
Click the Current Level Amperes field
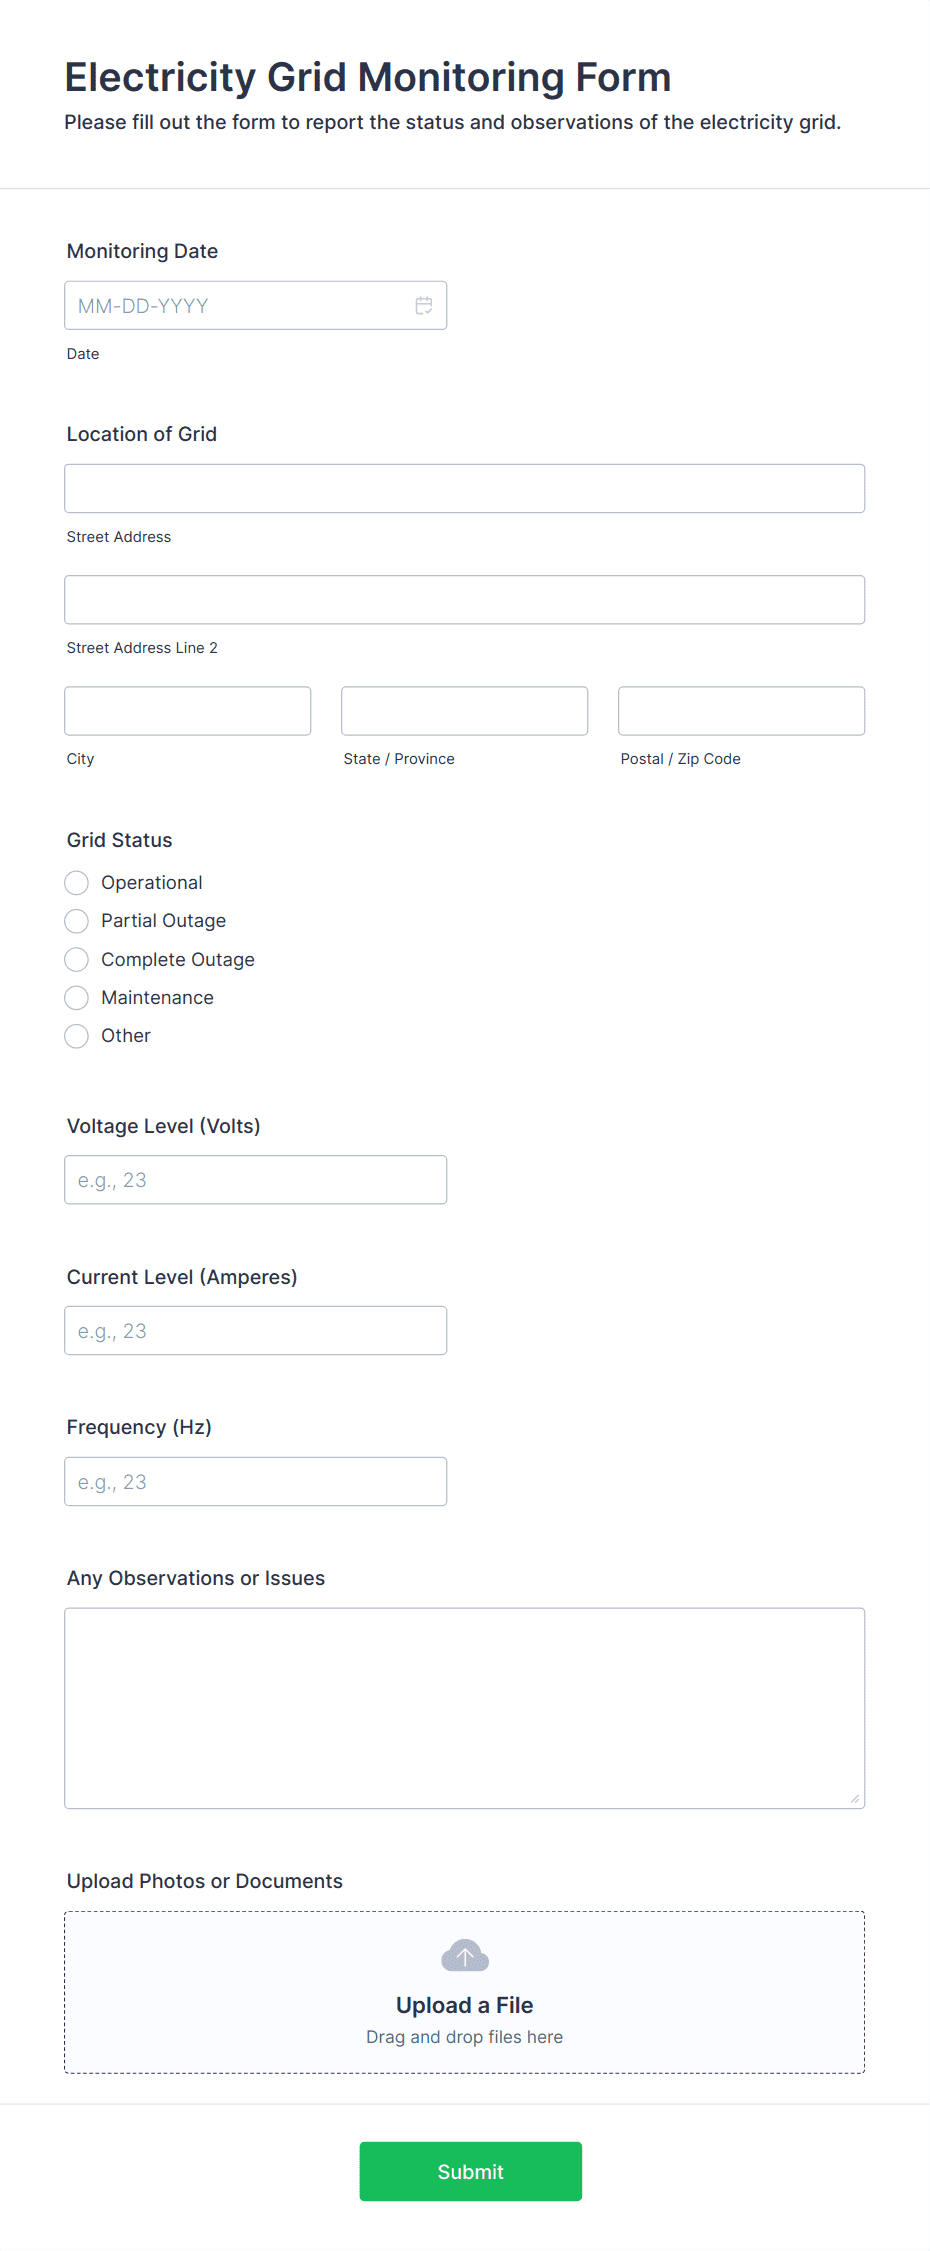pos(256,1331)
